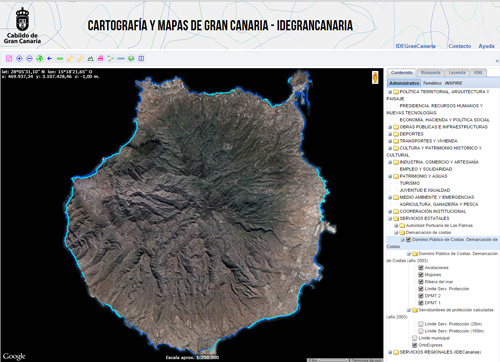The height and width of the screenshot is (362, 500).
Task: Open the Contacto link
Action: click(x=460, y=46)
